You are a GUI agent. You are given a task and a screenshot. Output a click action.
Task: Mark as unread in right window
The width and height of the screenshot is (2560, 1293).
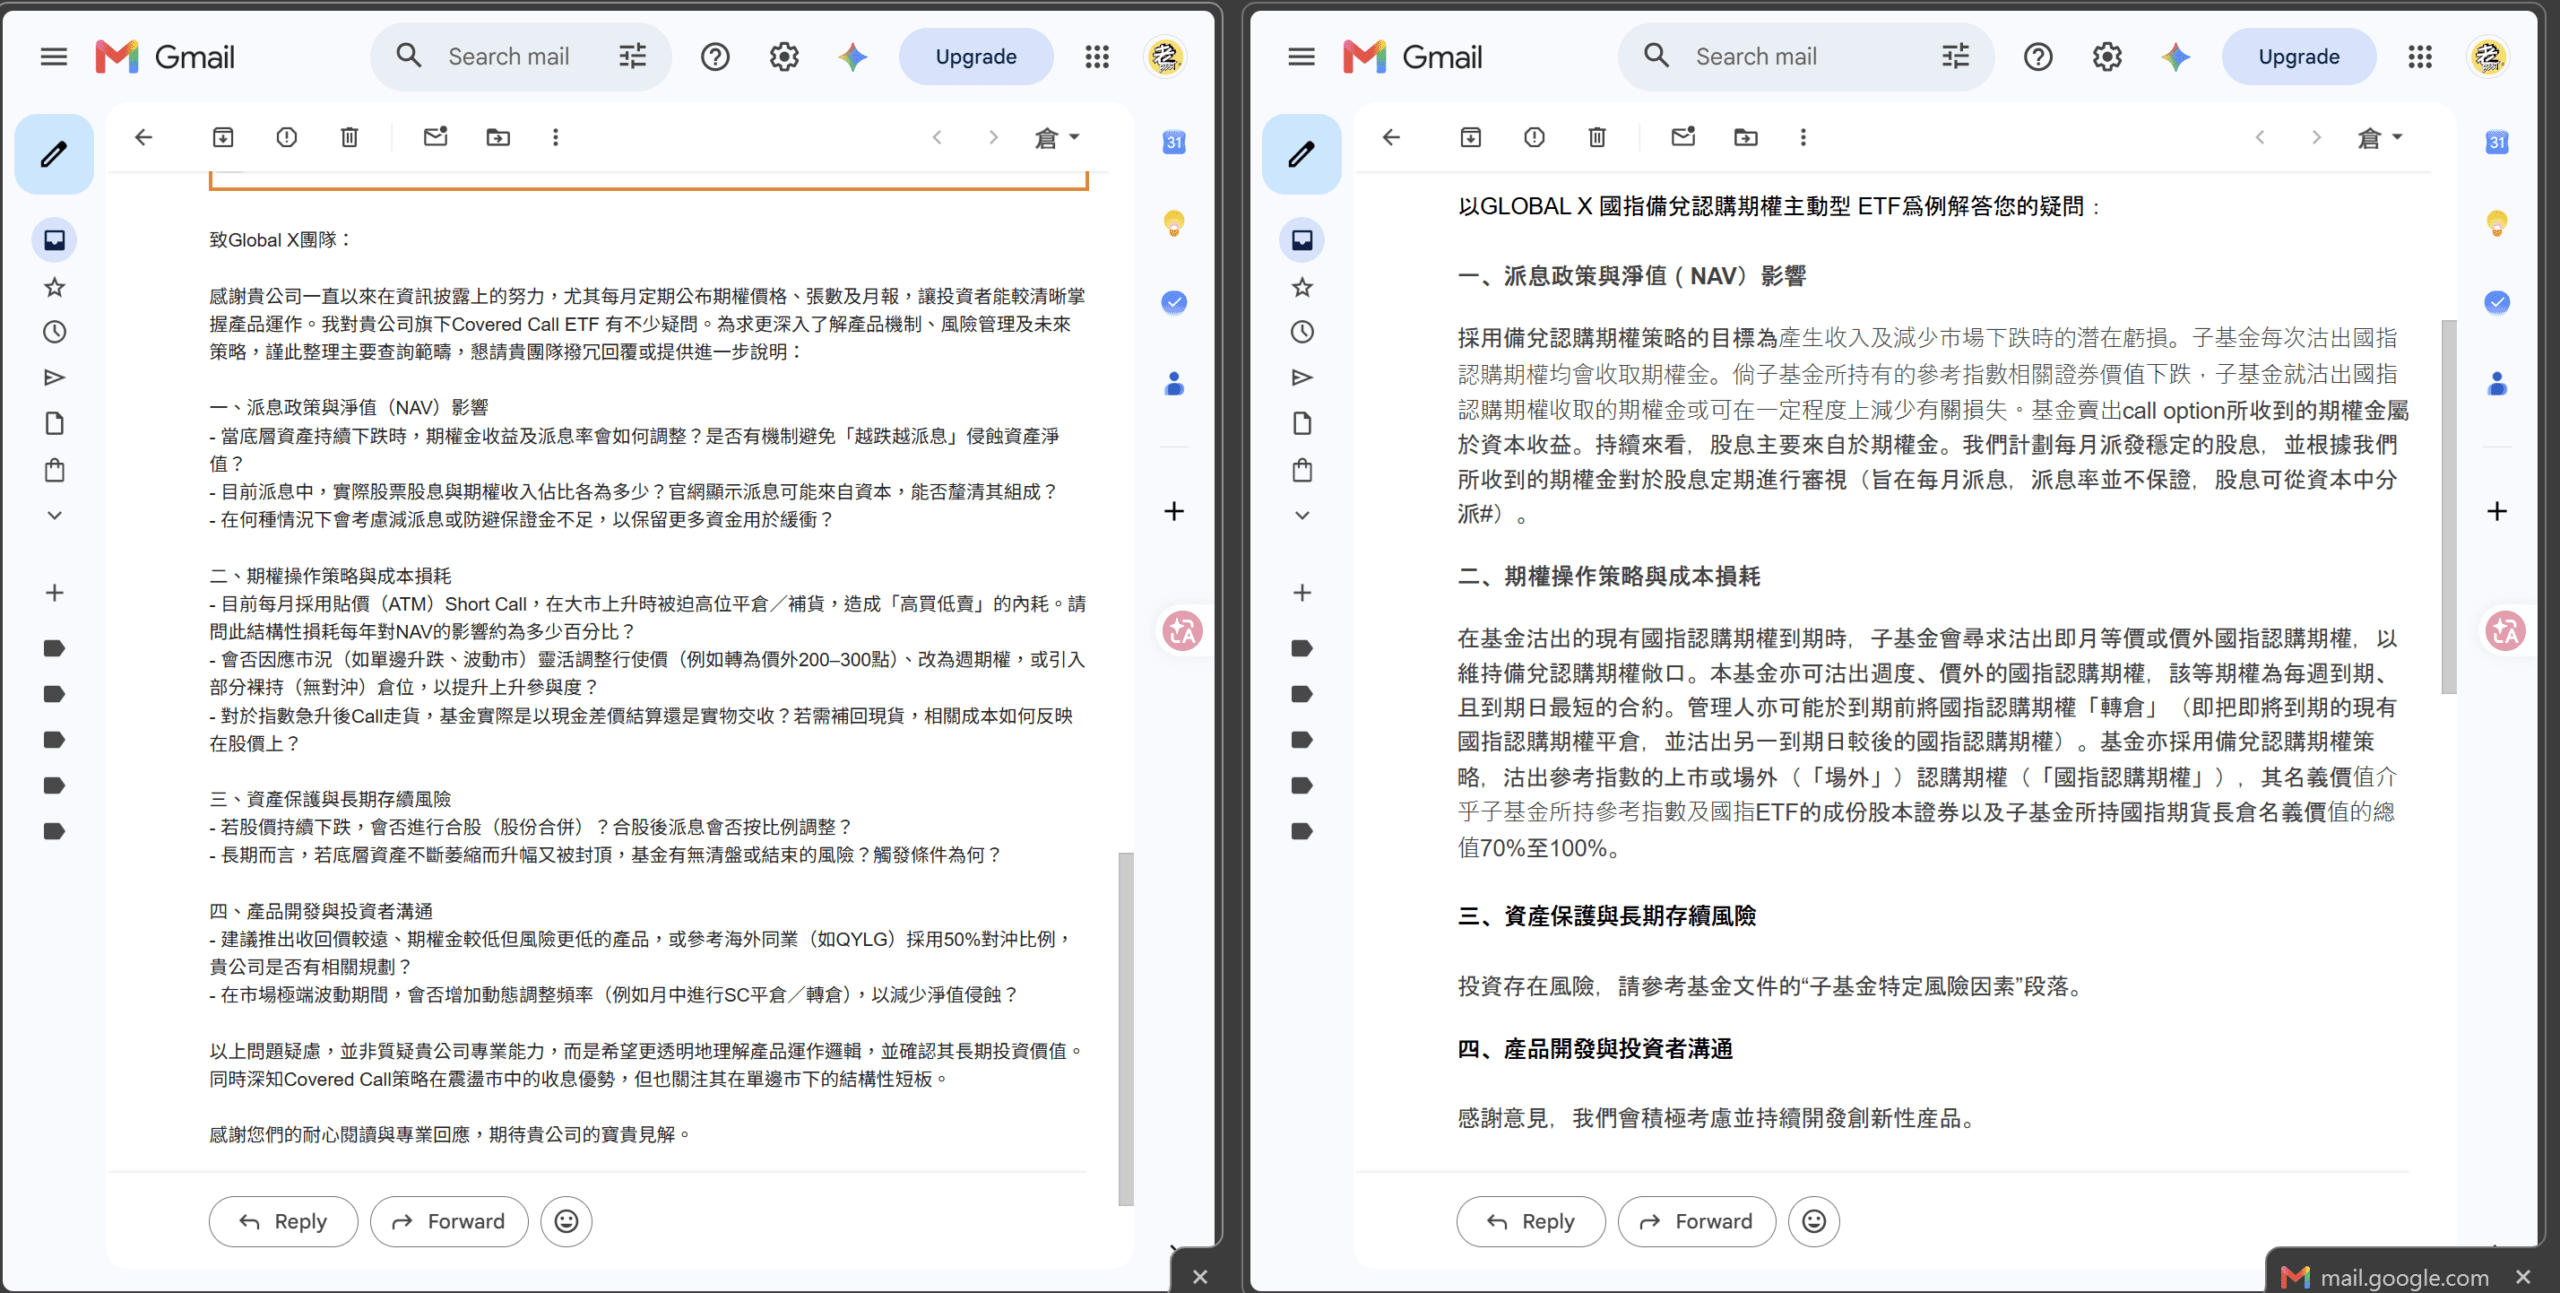(x=1683, y=137)
